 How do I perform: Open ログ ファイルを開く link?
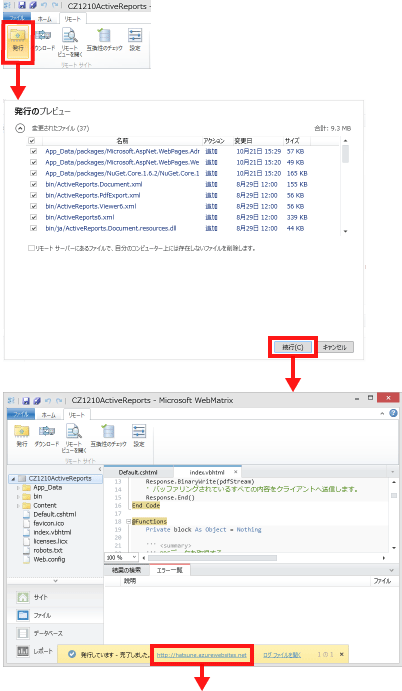[282, 655]
